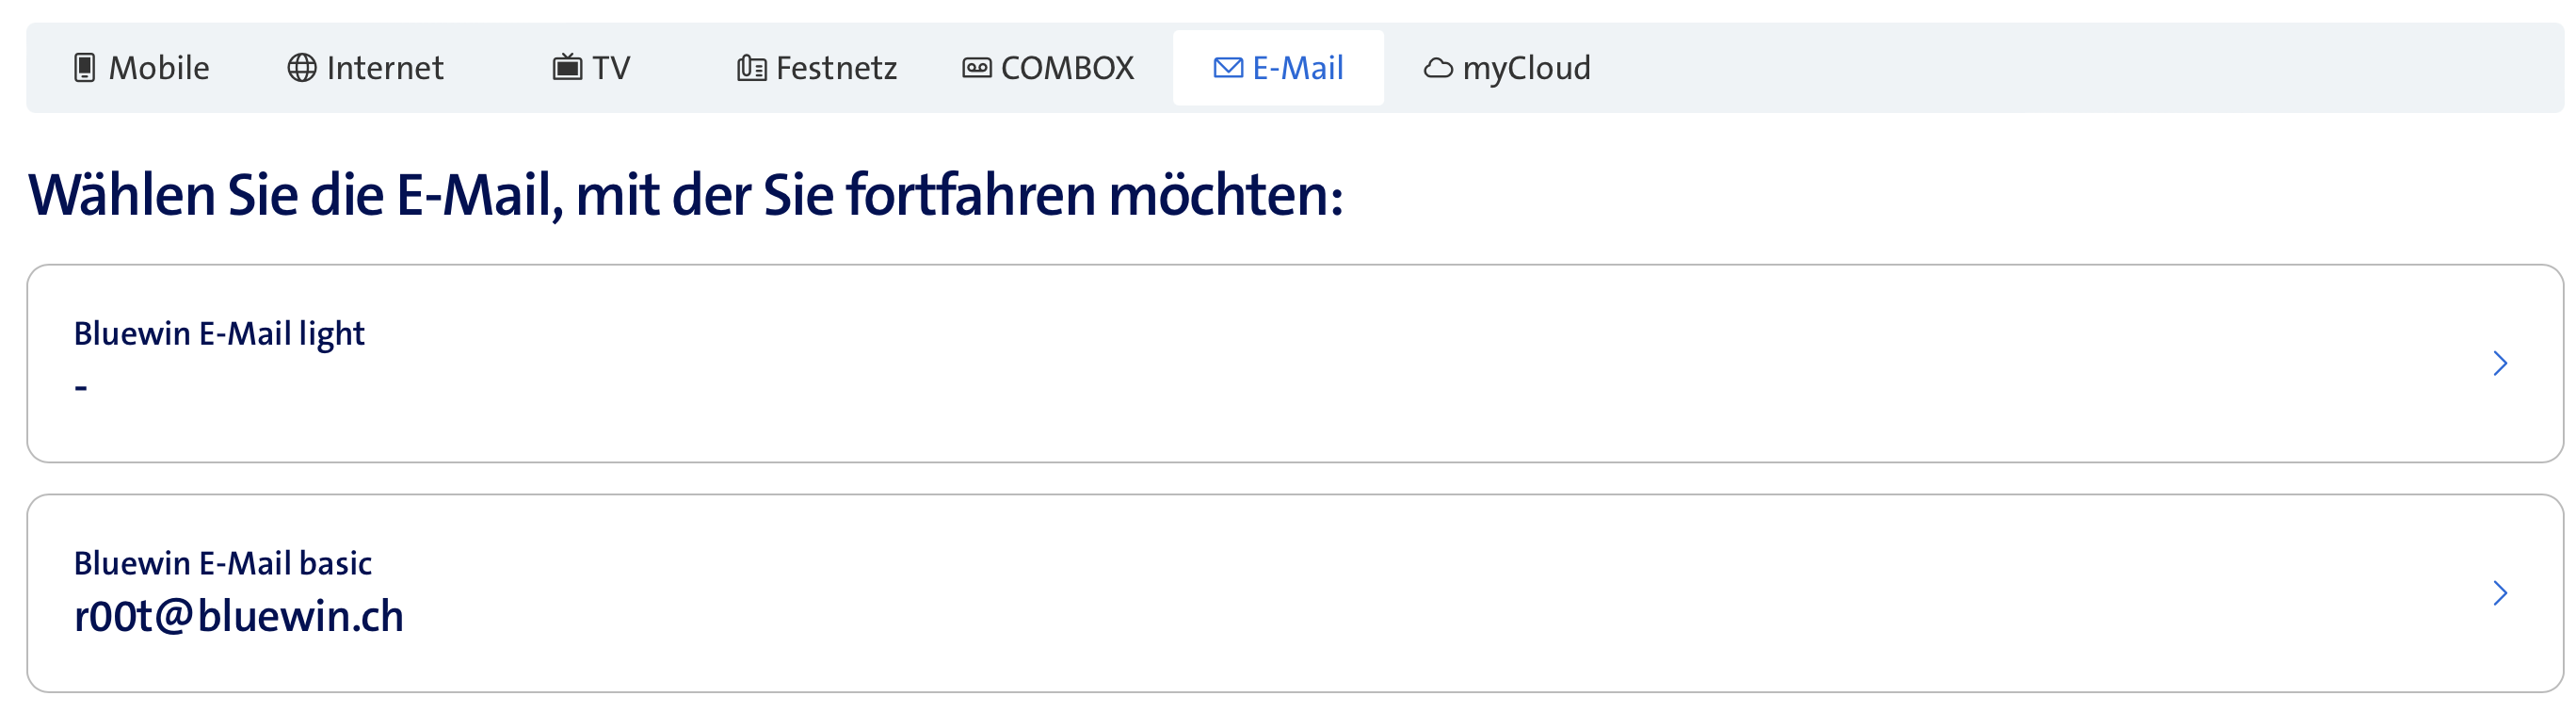Select the E-Mail tab label
Viewport: 2576px width, 712px height.
click(x=1298, y=68)
